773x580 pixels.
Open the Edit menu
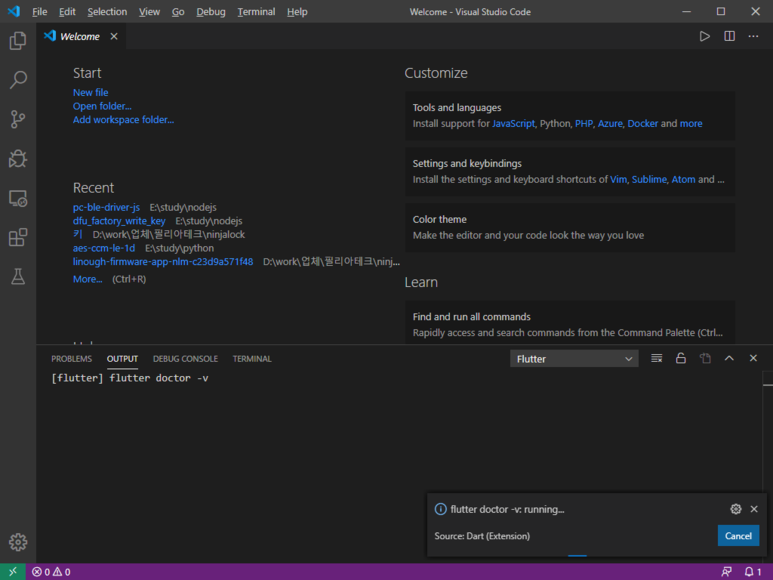67,12
